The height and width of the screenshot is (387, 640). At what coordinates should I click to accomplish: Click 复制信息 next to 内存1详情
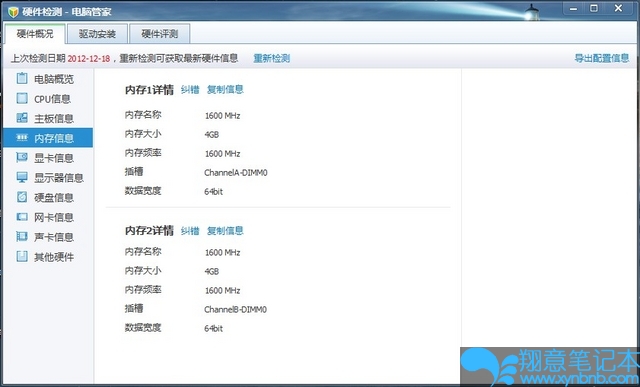[225, 89]
